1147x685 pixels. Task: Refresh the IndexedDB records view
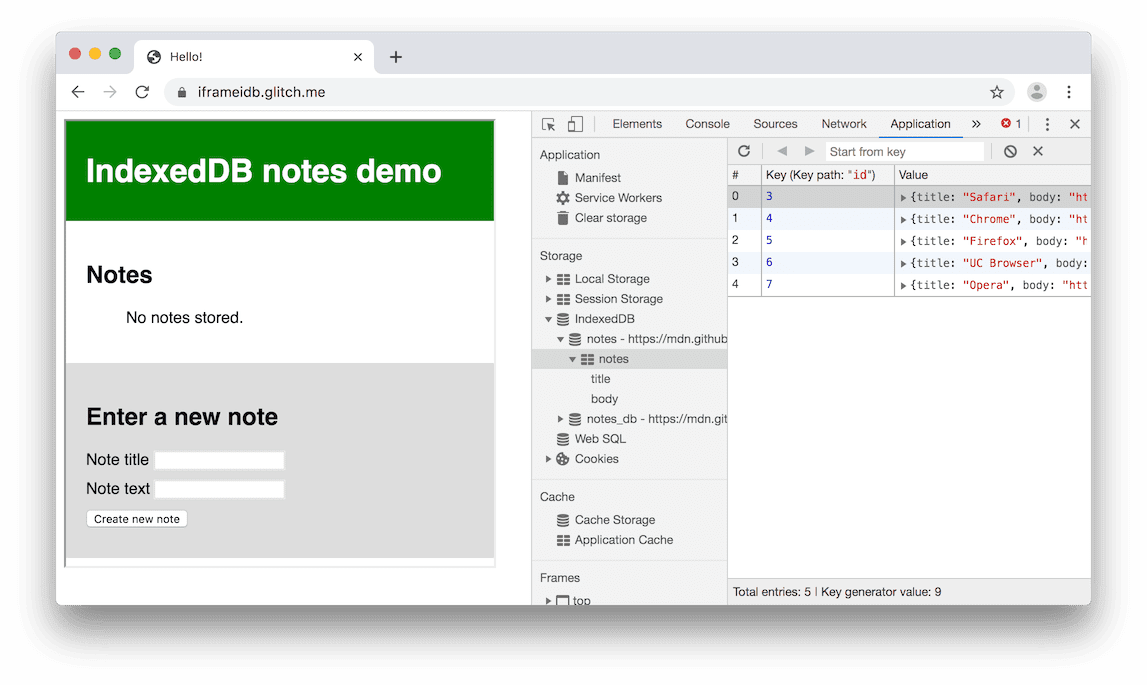[743, 150]
